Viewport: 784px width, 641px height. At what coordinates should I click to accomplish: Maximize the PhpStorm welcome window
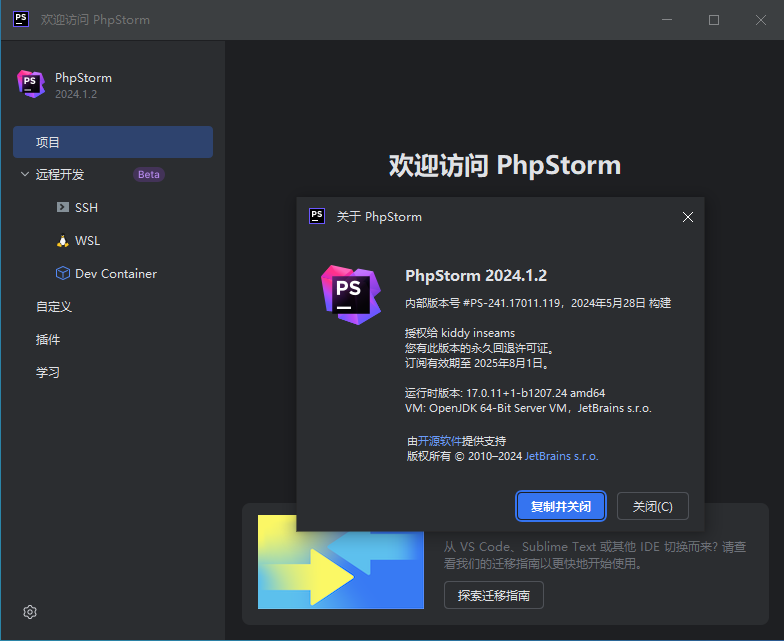pyautogui.click(x=714, y=20)
